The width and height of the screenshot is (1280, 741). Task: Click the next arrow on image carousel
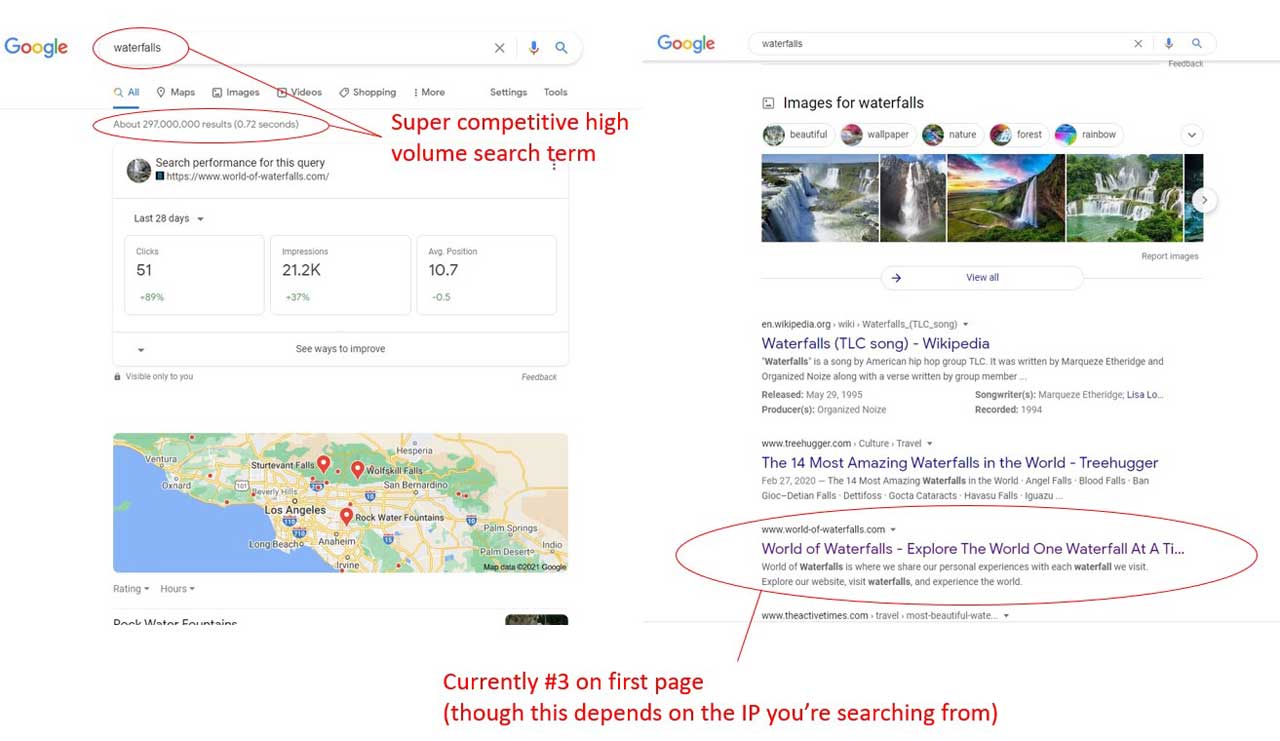1204,200
